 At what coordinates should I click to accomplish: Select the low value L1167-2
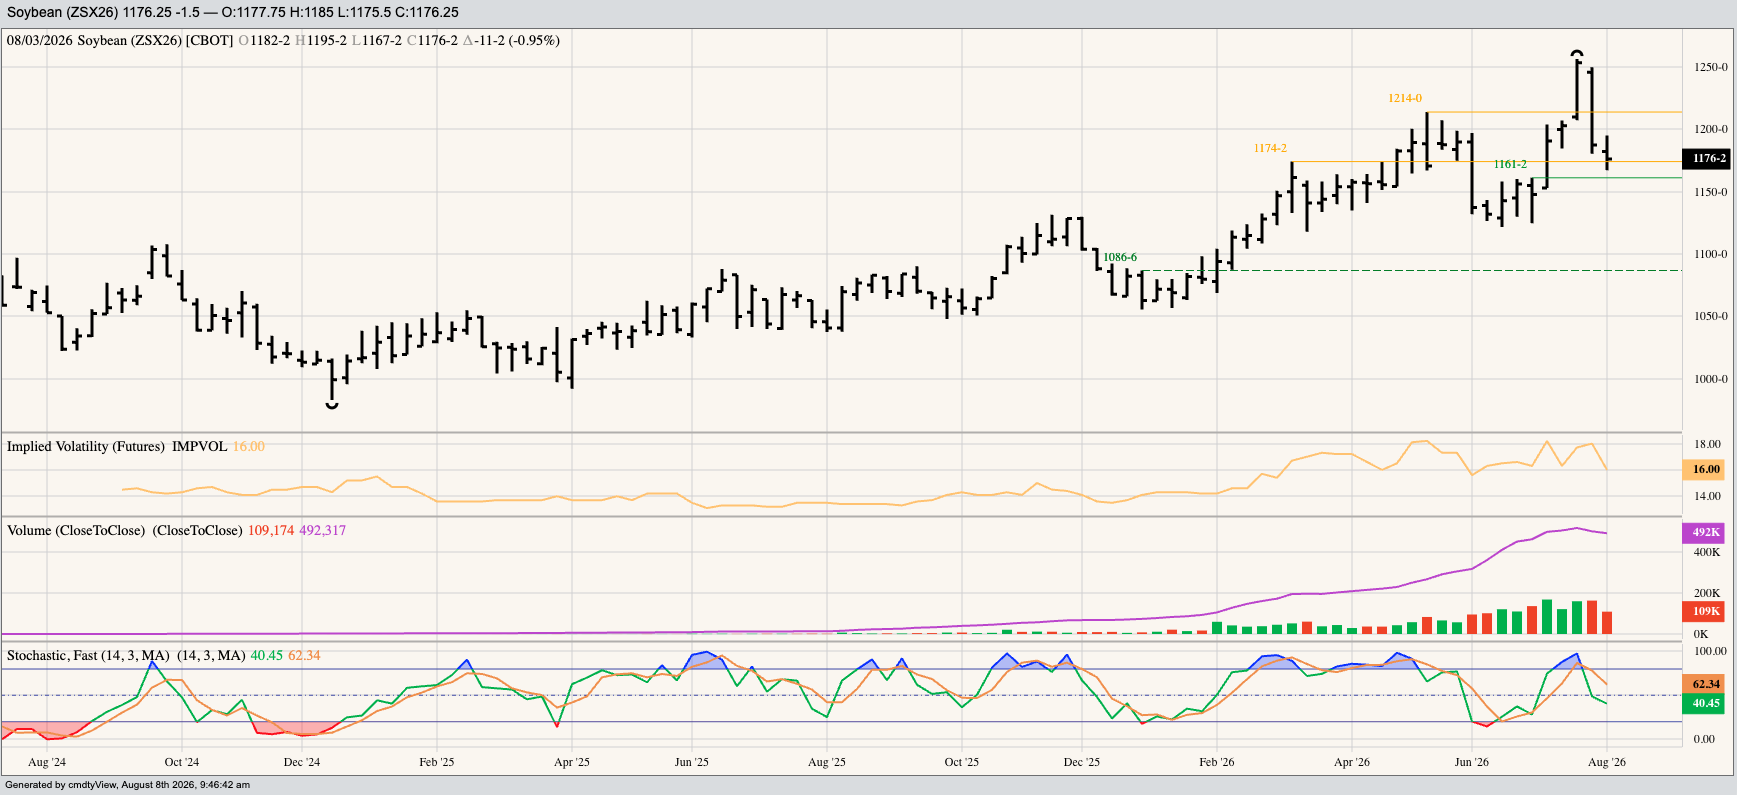click(x=377, y=40)
